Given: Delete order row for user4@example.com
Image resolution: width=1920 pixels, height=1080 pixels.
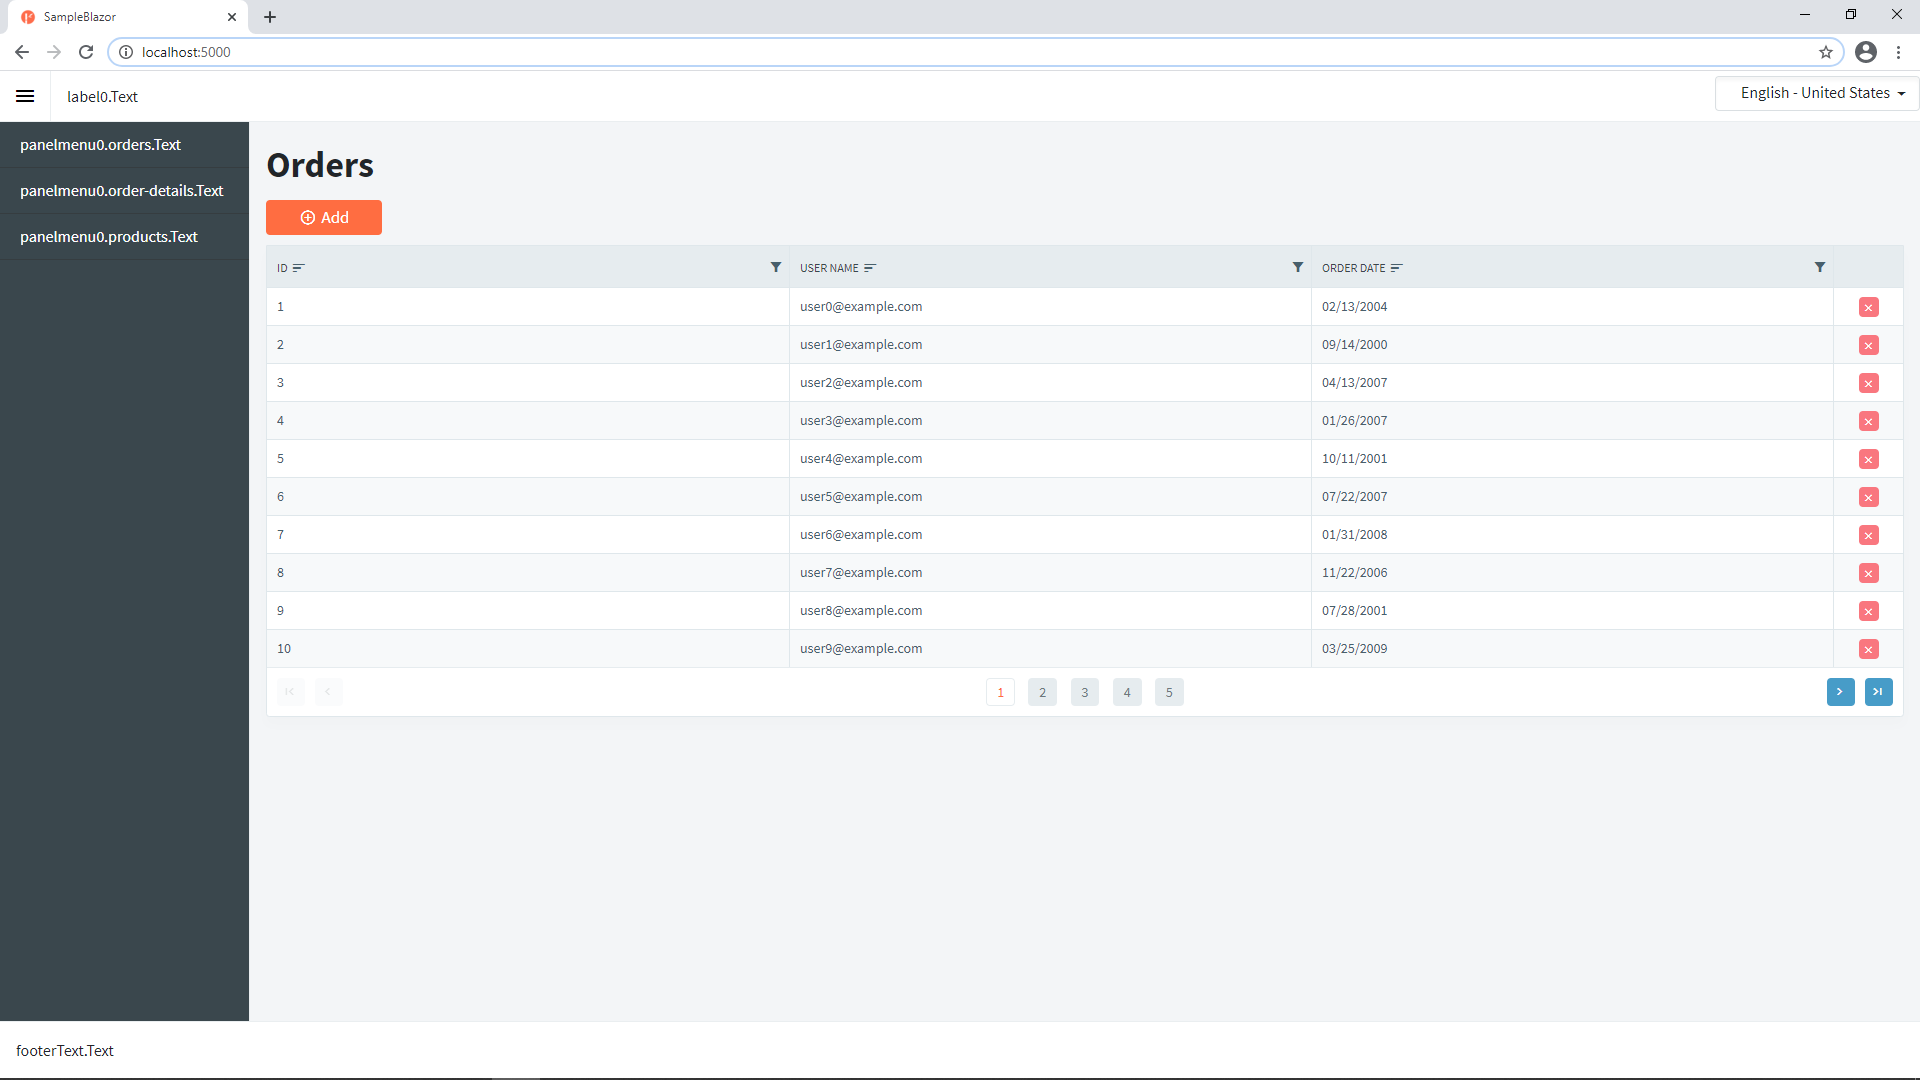Looking at the screenshot, I should click(1868, 459).
